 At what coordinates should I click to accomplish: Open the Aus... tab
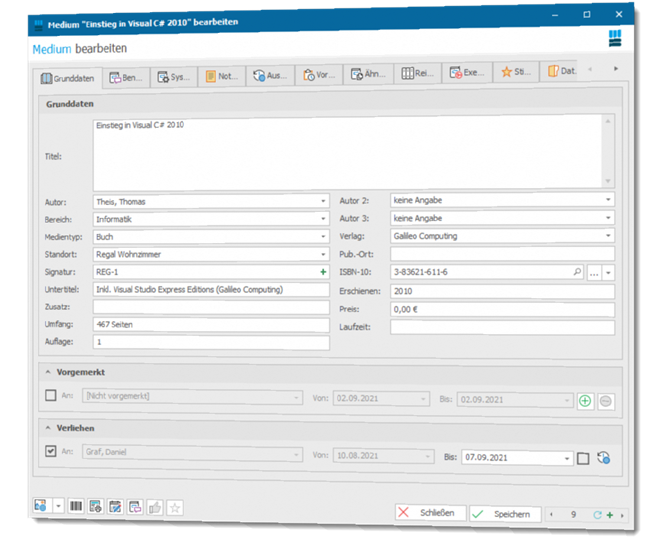point(270,75)
